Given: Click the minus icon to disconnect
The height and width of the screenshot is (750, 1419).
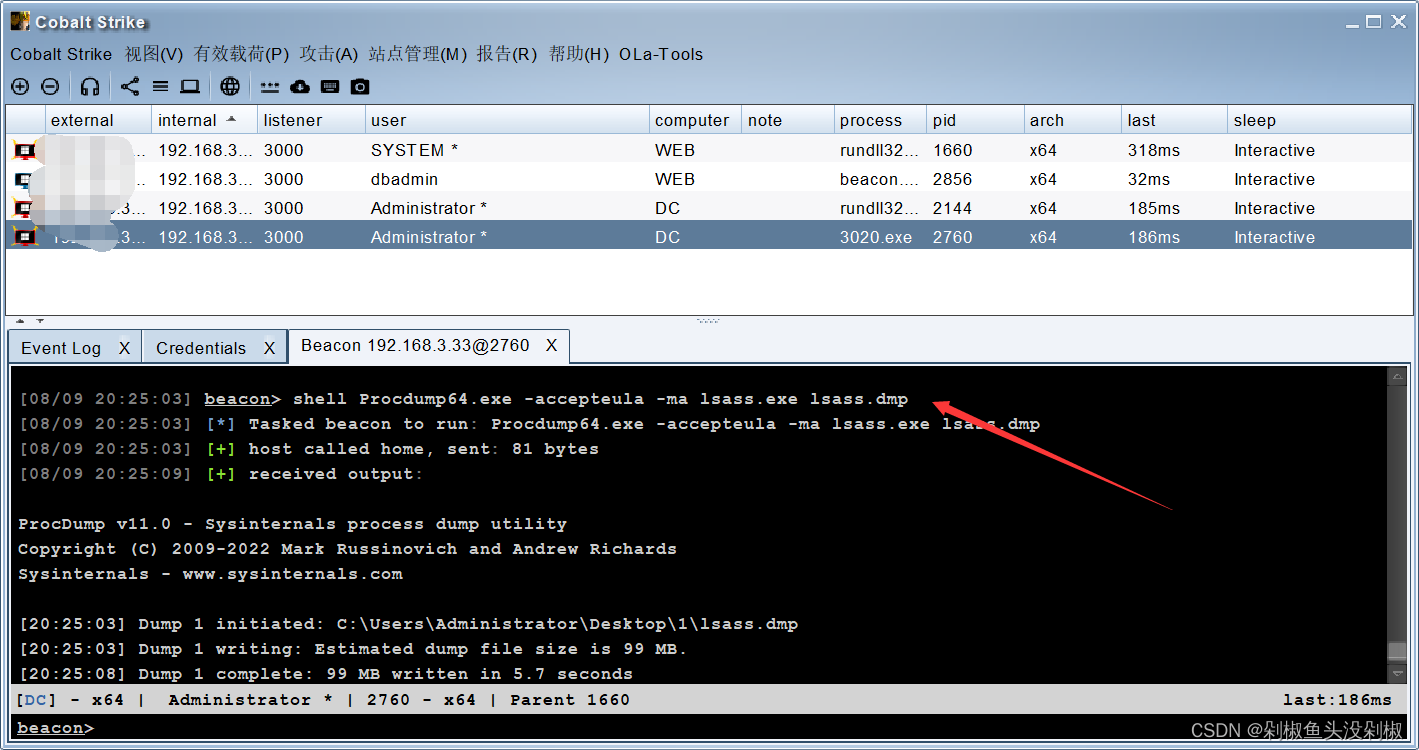Looking at the screenshot, I should point(50,87).
